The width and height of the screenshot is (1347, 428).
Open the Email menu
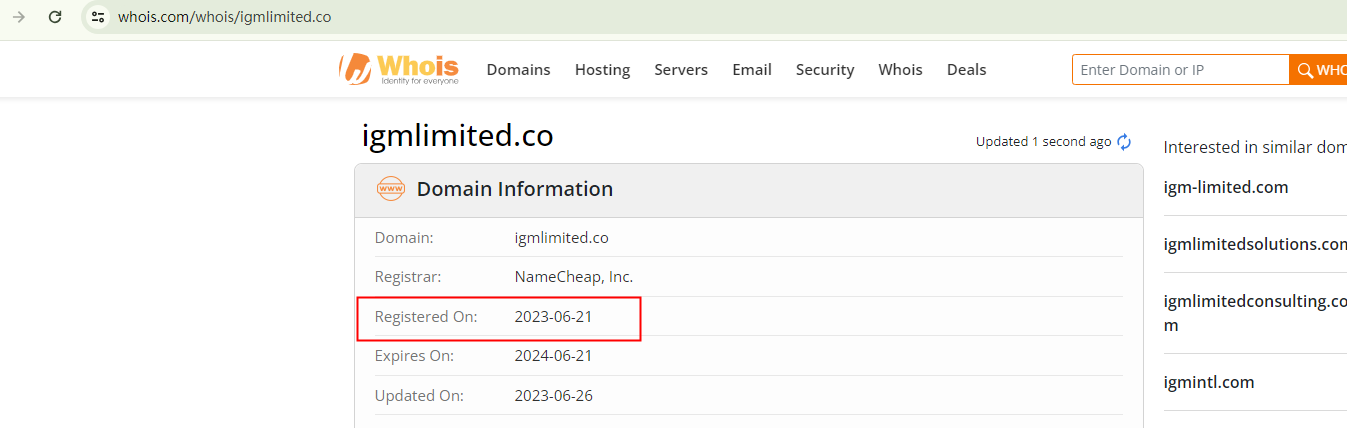751,70
